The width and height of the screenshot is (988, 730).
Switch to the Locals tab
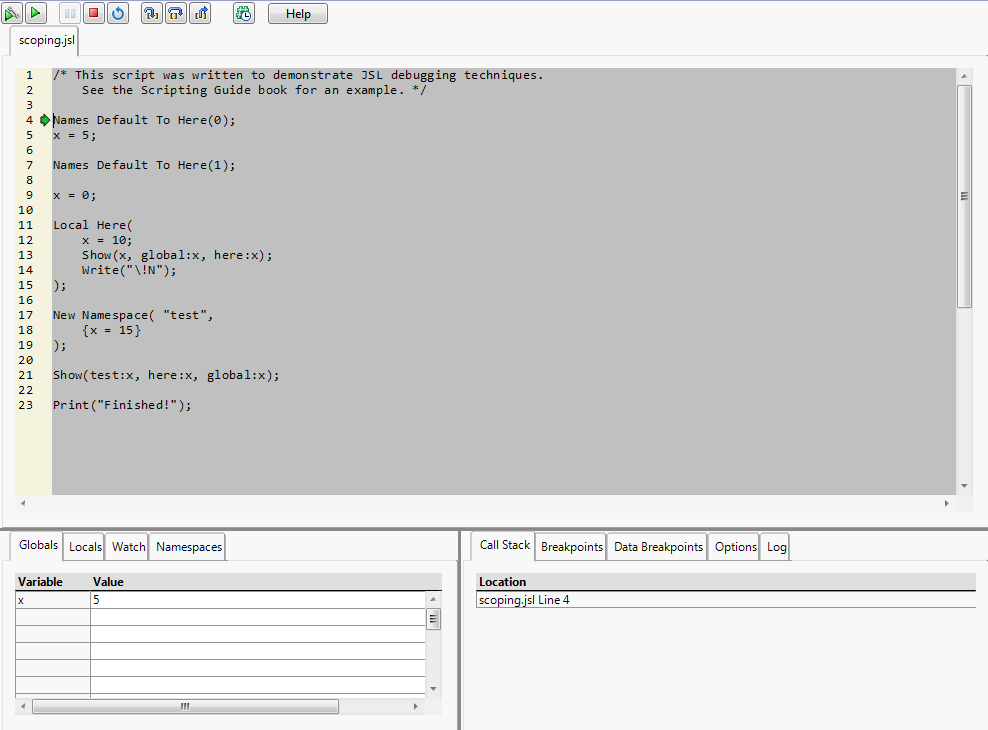pyautogui.click(x=85, y=547)
